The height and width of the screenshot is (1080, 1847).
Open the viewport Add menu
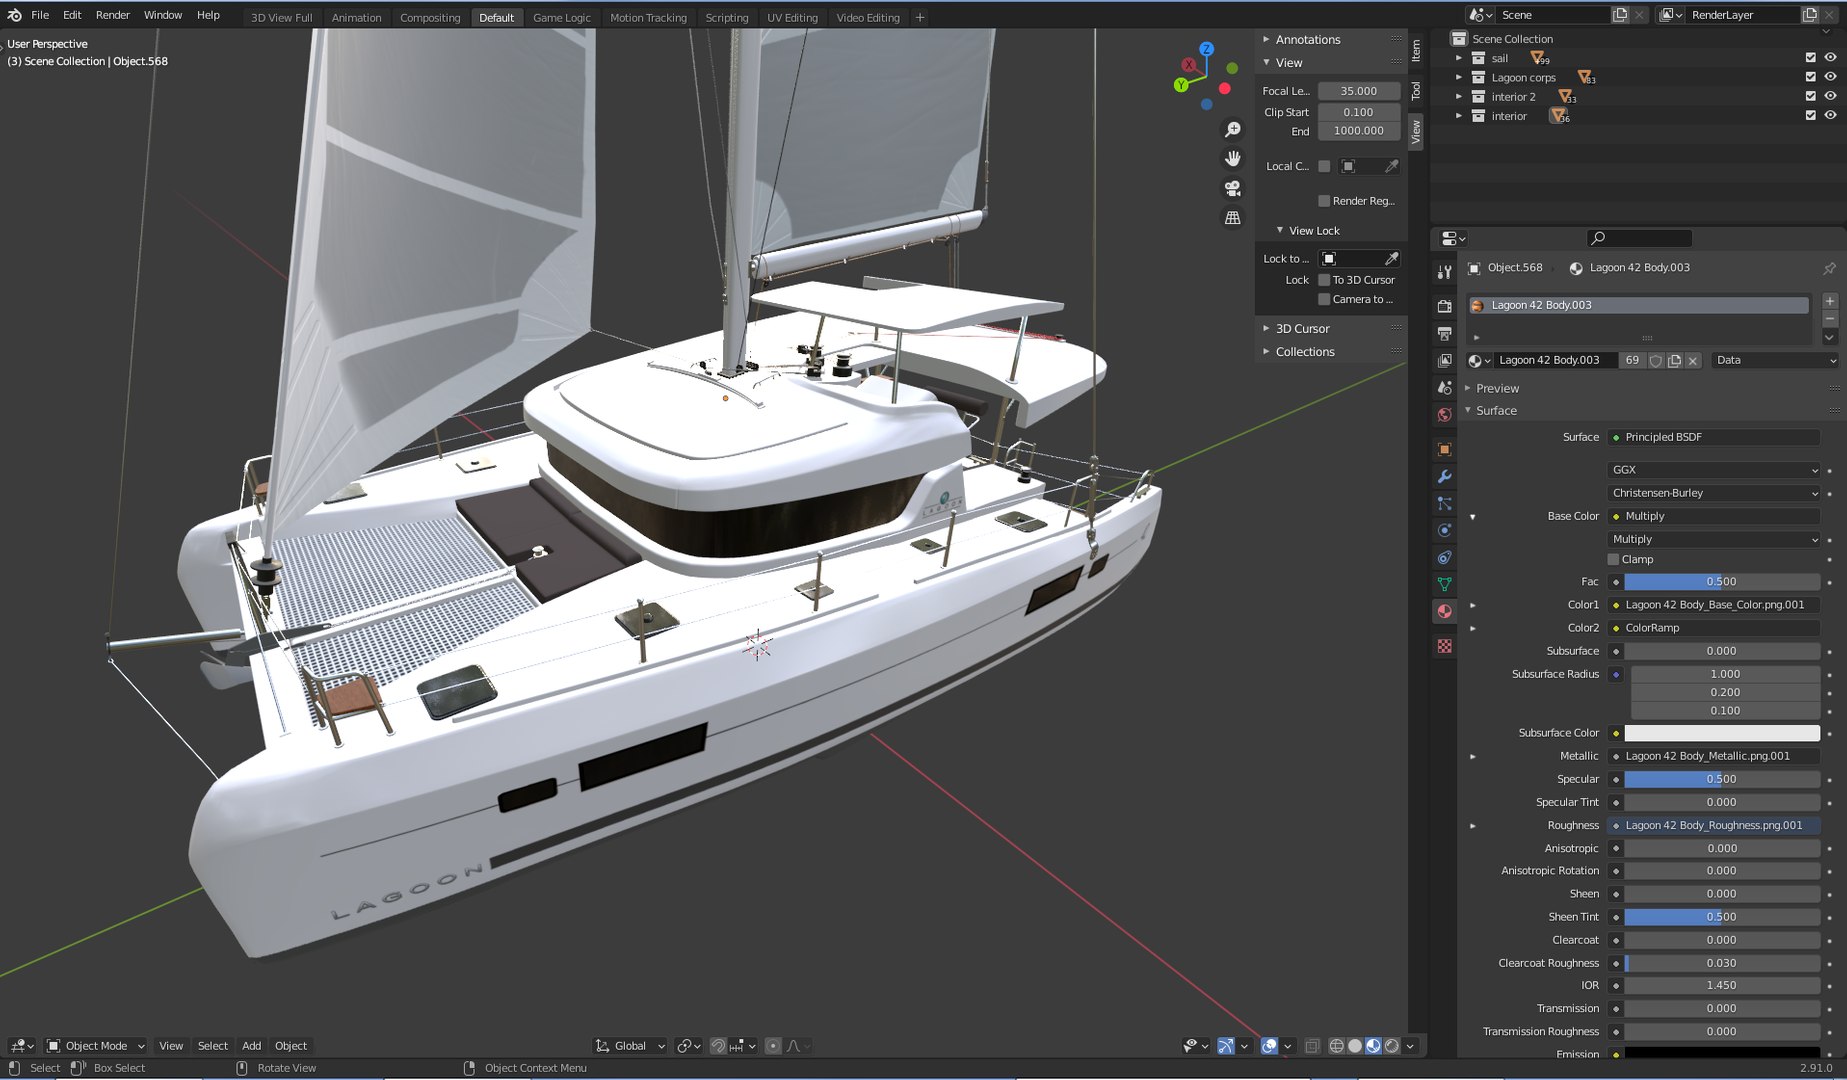click(x=251, y=1046)
